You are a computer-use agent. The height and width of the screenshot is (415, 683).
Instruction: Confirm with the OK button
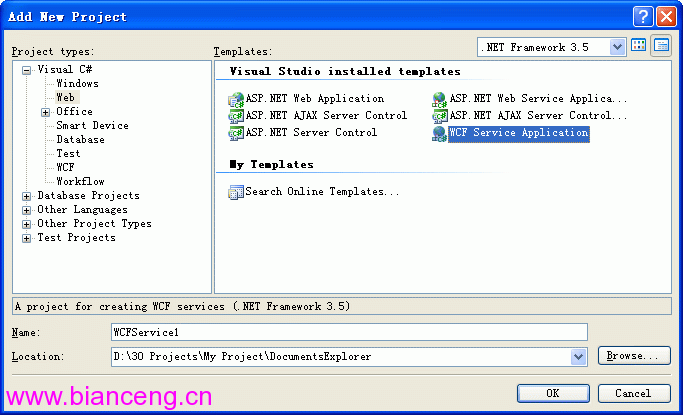pyautogui.click(x=553, y=393)
